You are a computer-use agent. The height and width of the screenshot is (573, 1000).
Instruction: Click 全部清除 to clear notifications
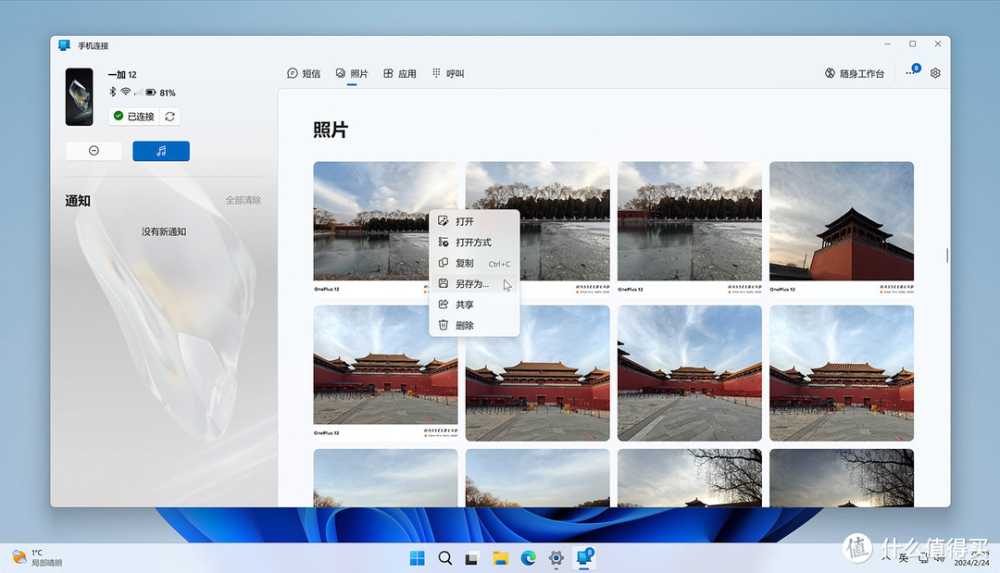coord(243,200)
